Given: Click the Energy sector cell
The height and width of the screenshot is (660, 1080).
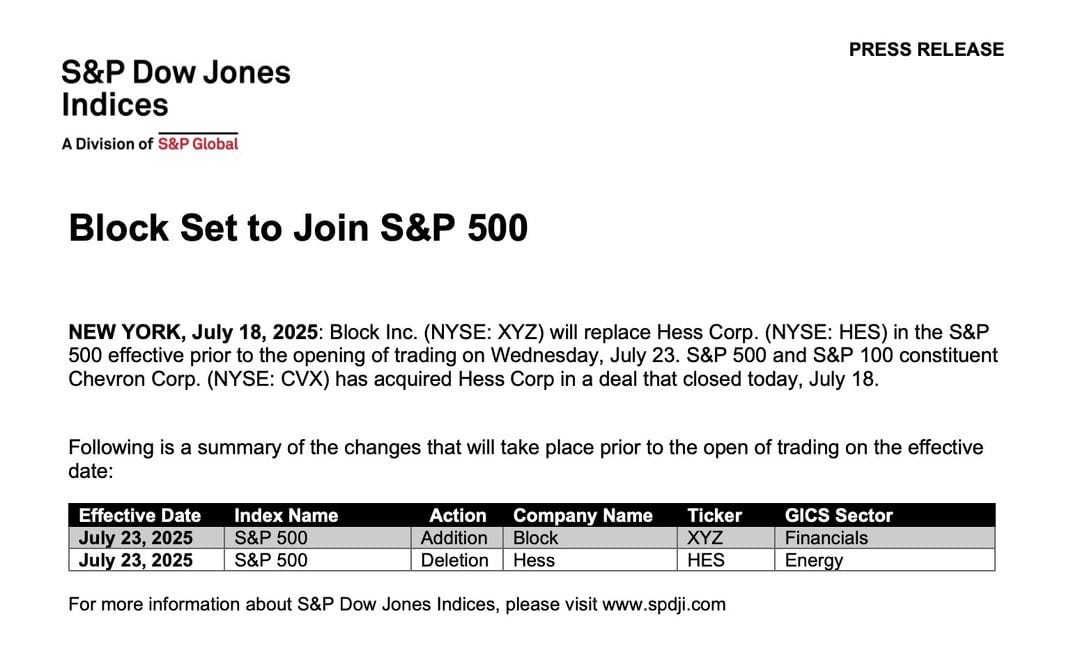Looking at the screenshot, I should point(884,560).
